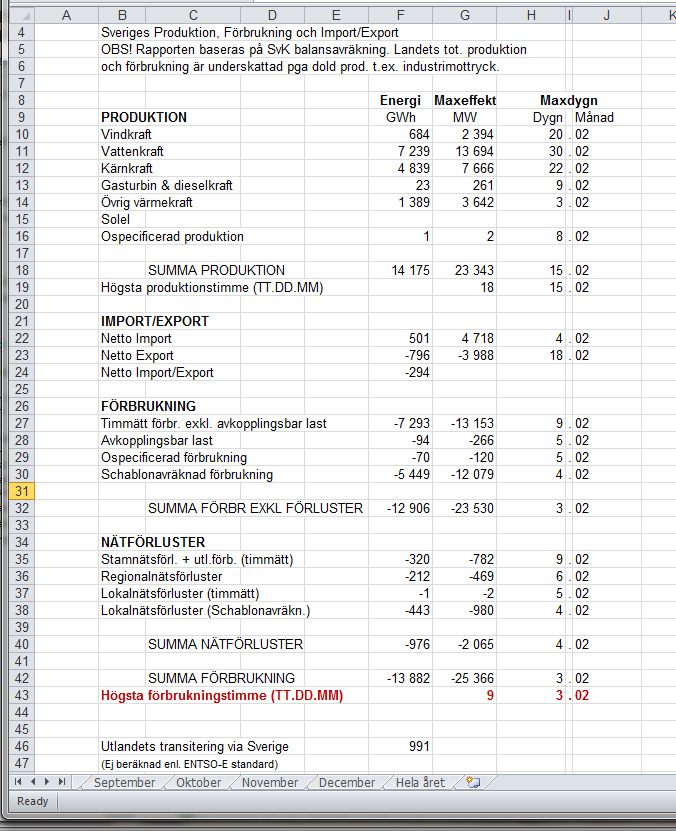The height and width of the screenshot is (831, 676).
Task: Switch to the Oktober sheet tab
Action: [198, 782]
